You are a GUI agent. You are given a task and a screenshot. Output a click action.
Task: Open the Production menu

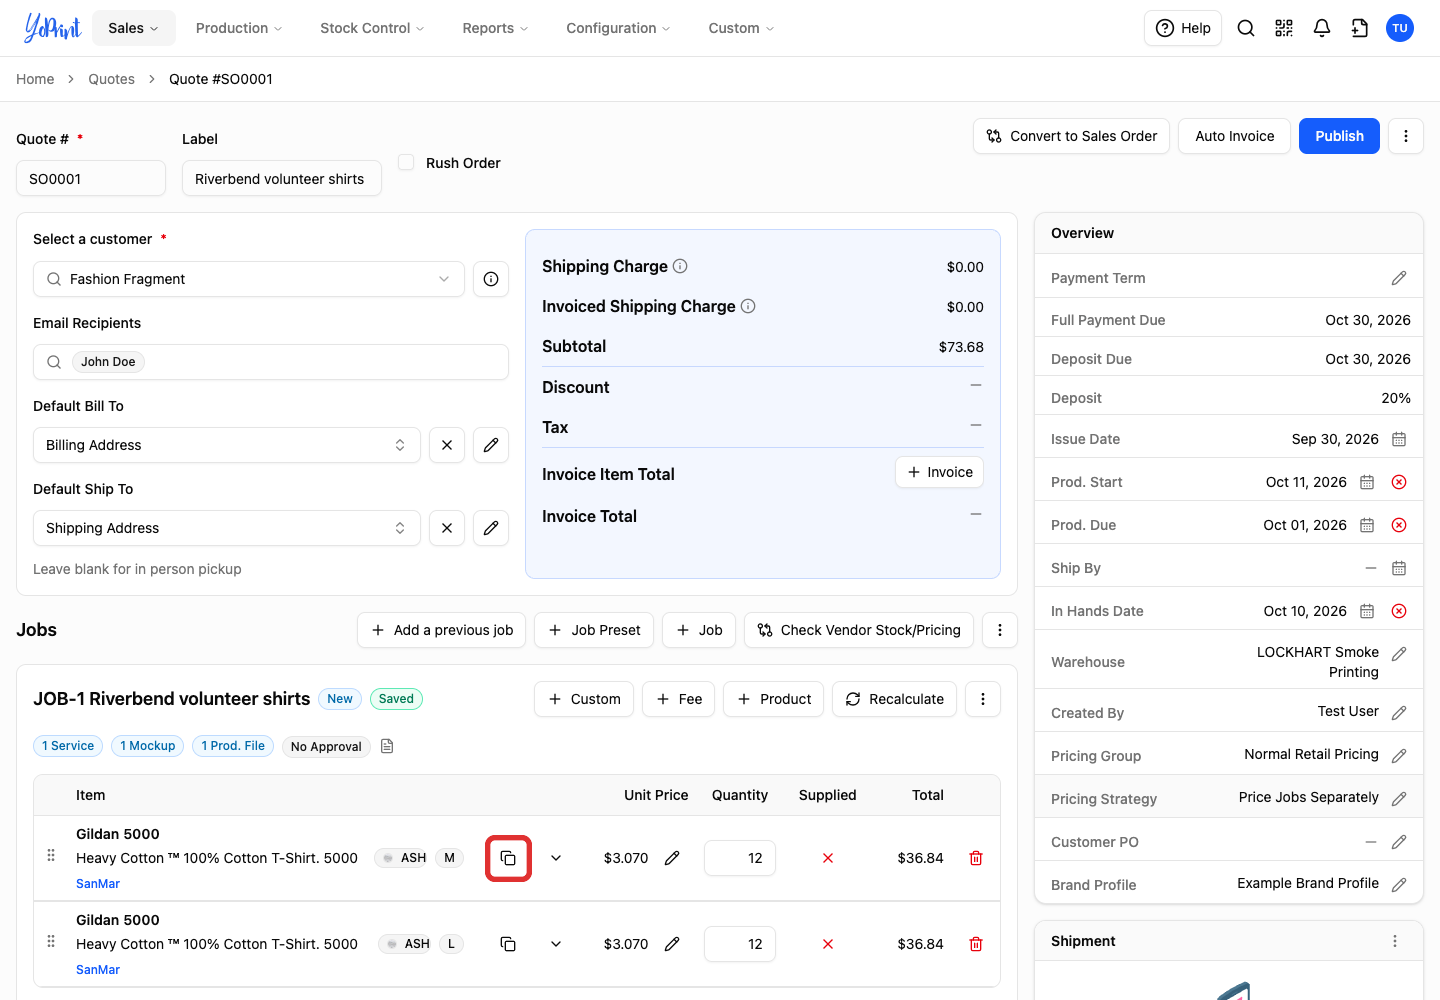click(x=239, y=28)
